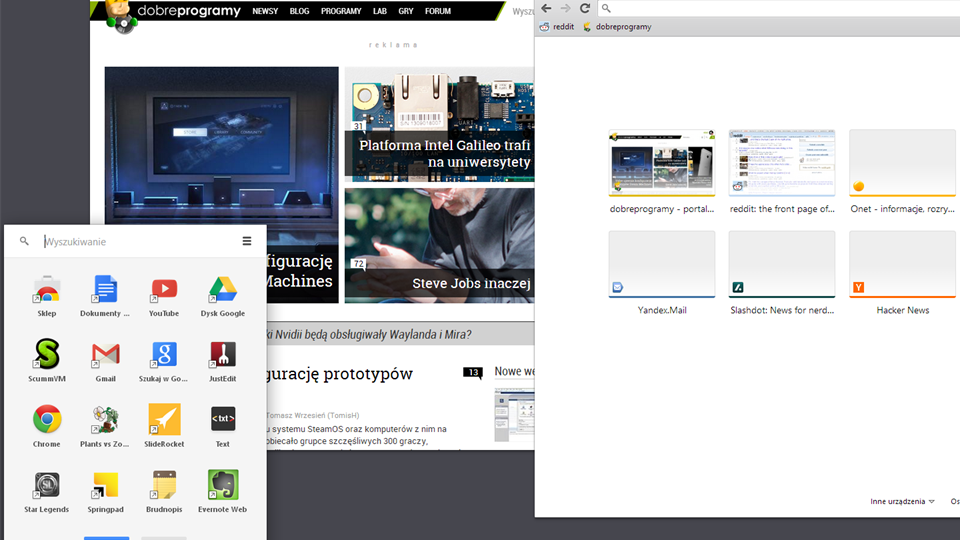Click author Tomasz Wrzesień (TomisH)
960x540 pixels.
click(x=313, y=415)
